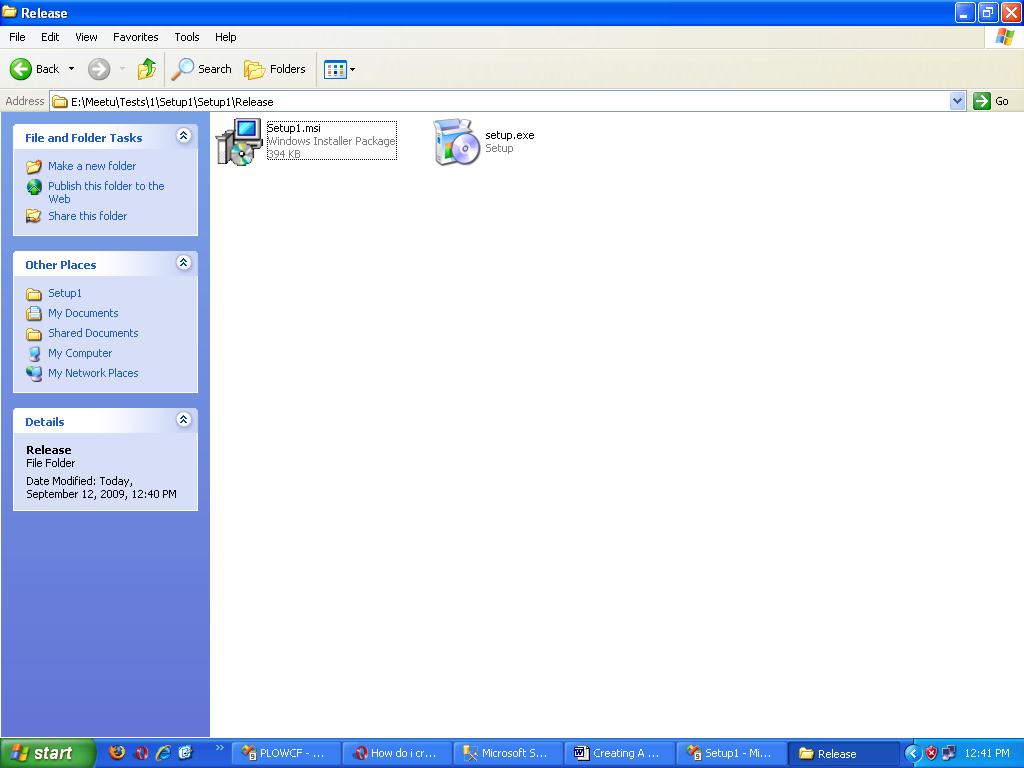Viewport: 1024px width, 768px height.
Task: Expand hidden Quick Launch items chevron
Action: click(219, 748)
